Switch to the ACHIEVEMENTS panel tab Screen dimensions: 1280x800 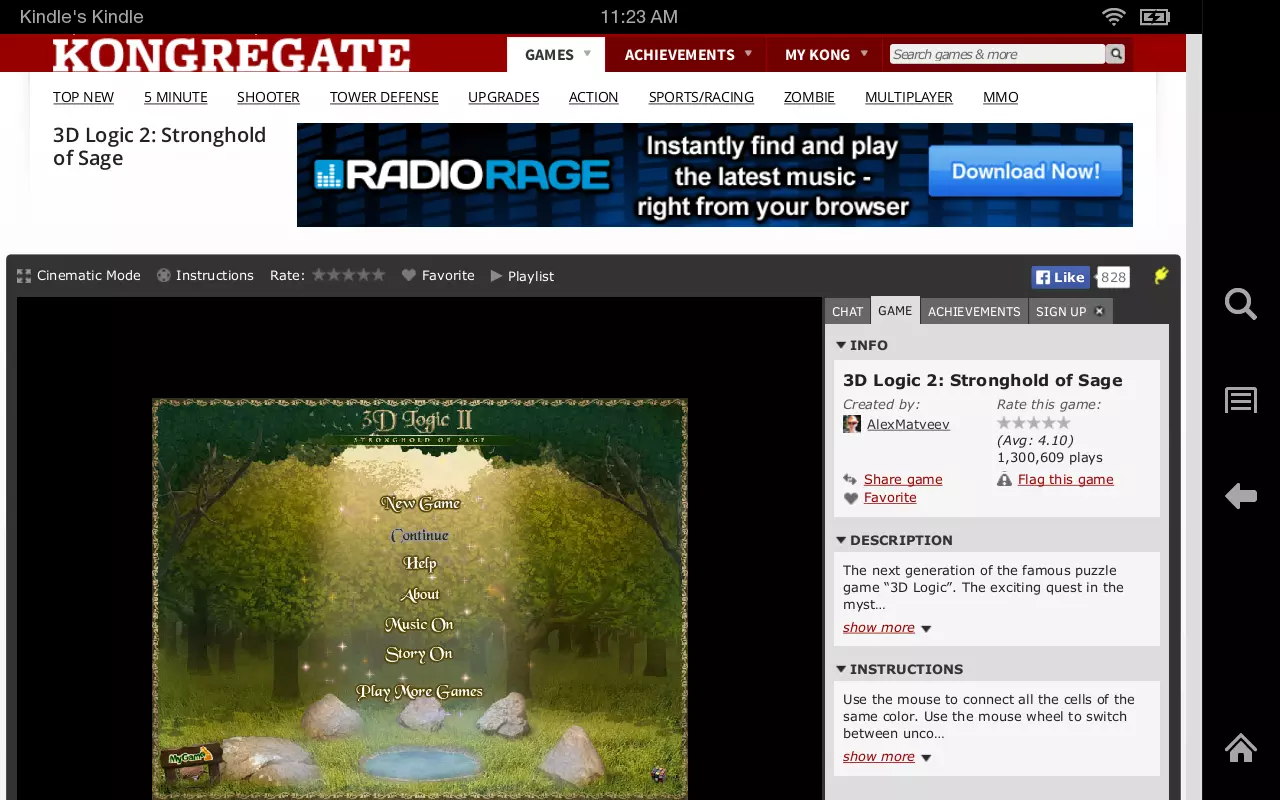click(x=974, y=311)
